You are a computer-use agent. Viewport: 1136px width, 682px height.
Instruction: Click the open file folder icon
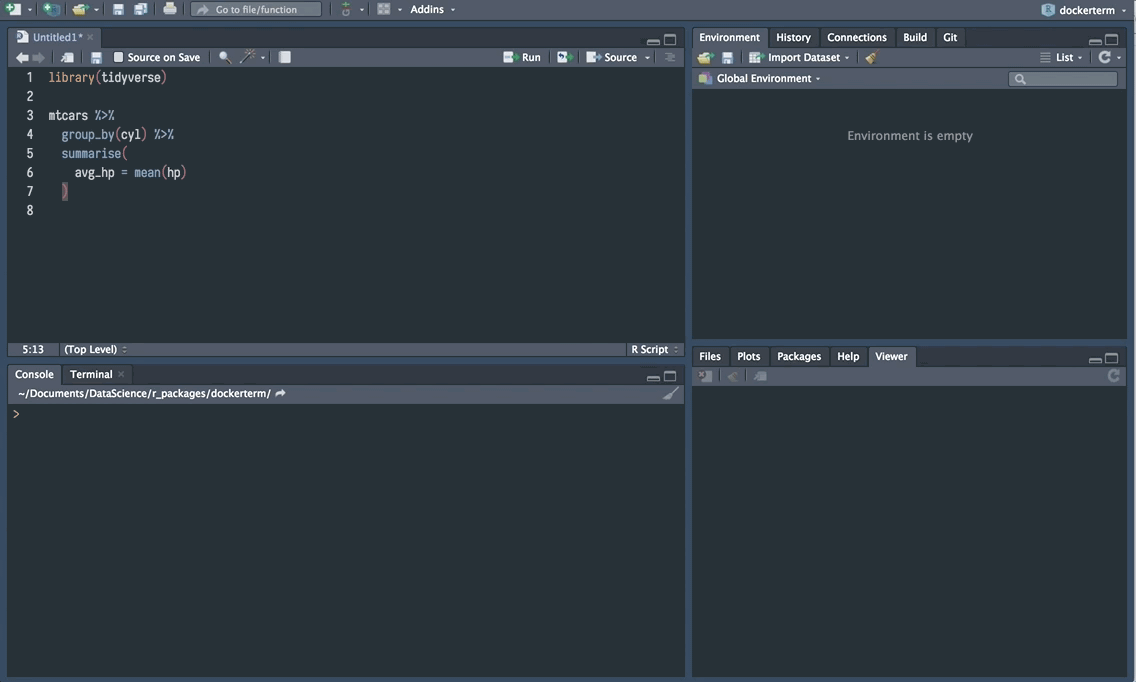point(80,9)
